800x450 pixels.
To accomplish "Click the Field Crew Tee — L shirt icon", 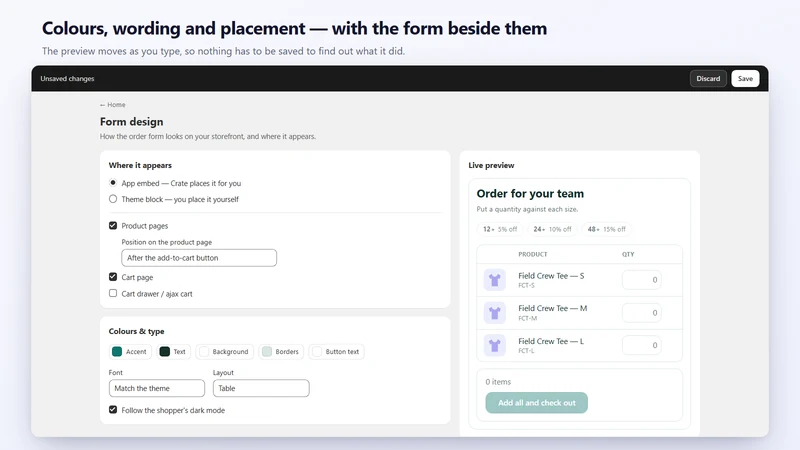I will pyautogui.click(x=494, y=345).
